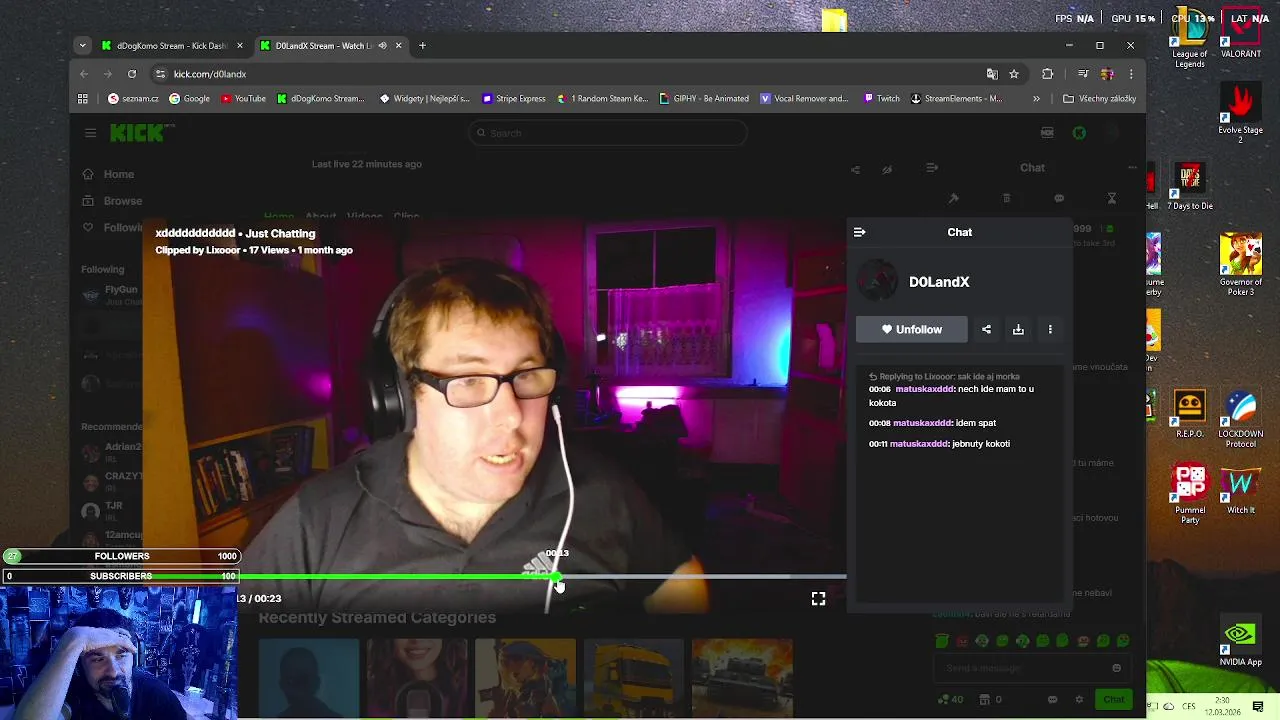Open the YouTube bookmark

coord(243,99)
